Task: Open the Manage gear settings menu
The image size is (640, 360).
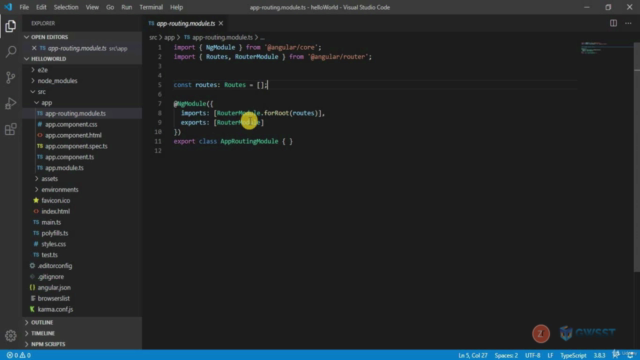Action: tap(11, 336)
